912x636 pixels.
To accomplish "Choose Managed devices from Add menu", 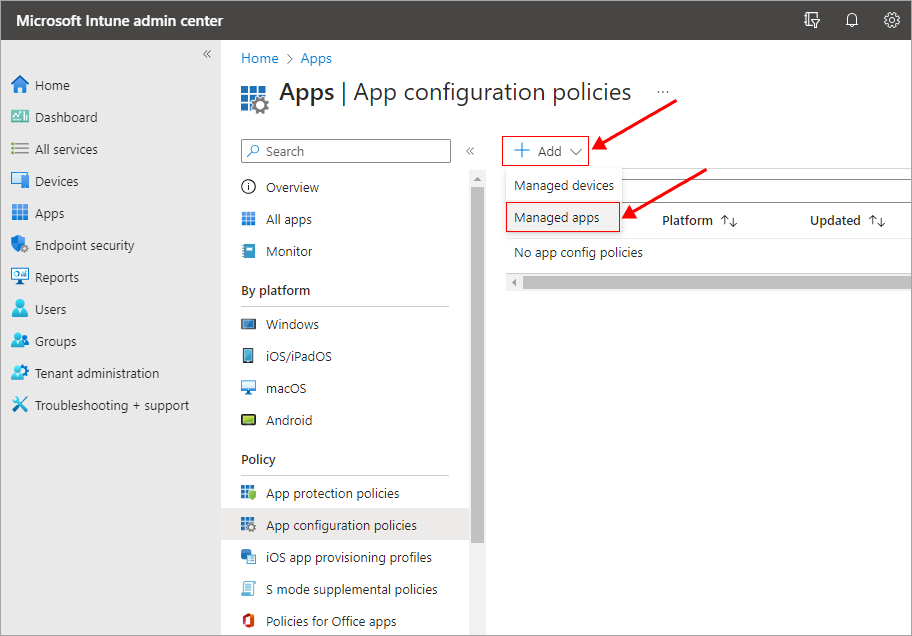I will coord(564,186).
